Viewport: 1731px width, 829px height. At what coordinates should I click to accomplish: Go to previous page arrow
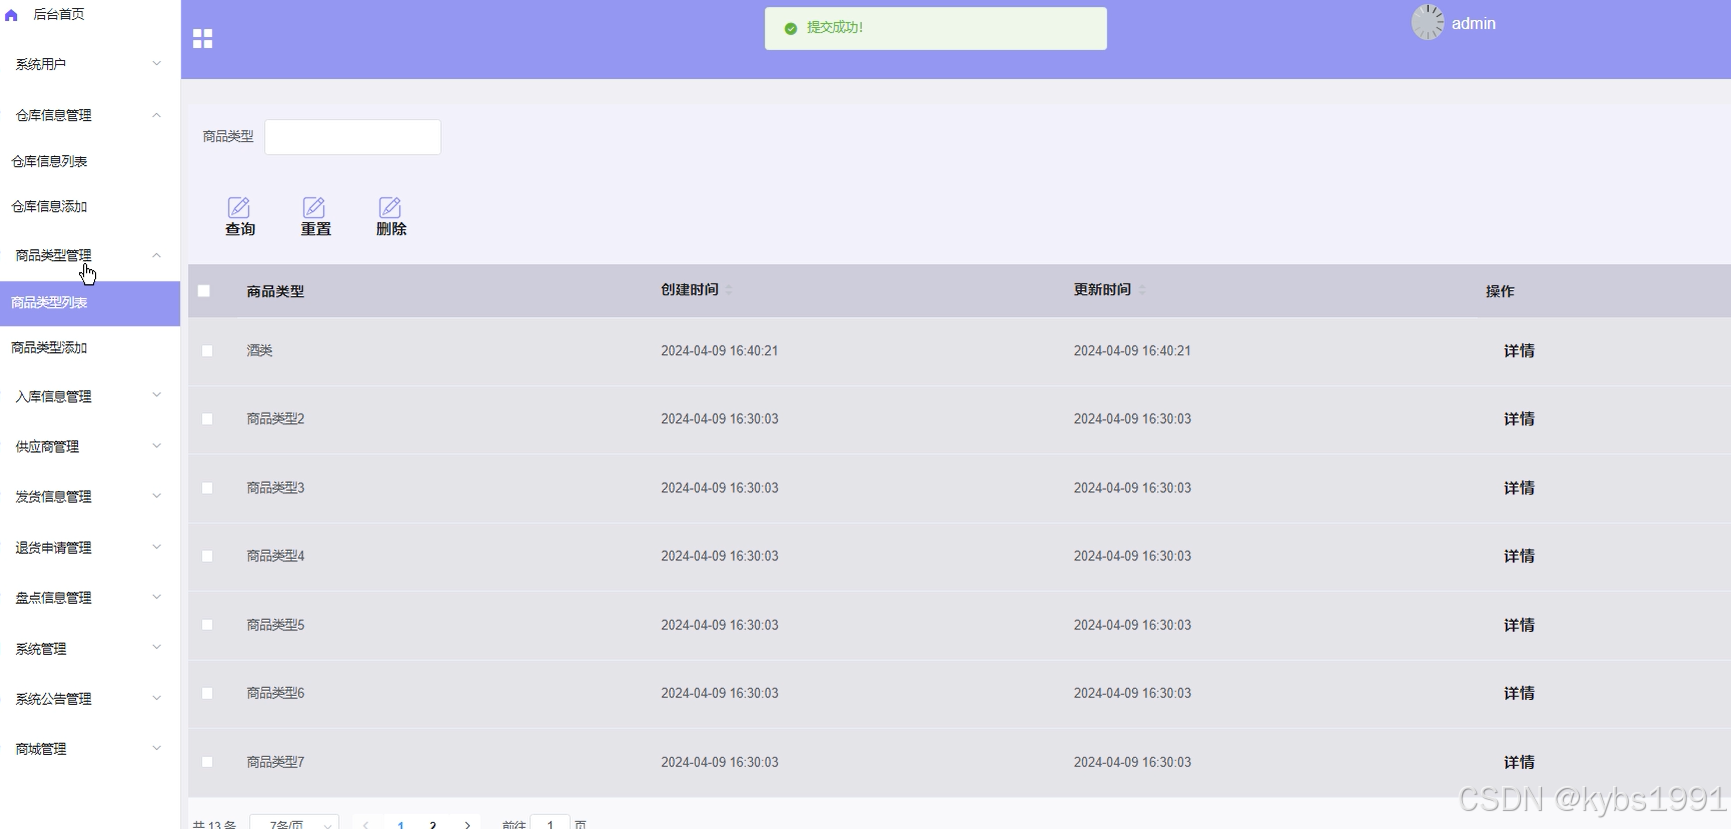366,825
